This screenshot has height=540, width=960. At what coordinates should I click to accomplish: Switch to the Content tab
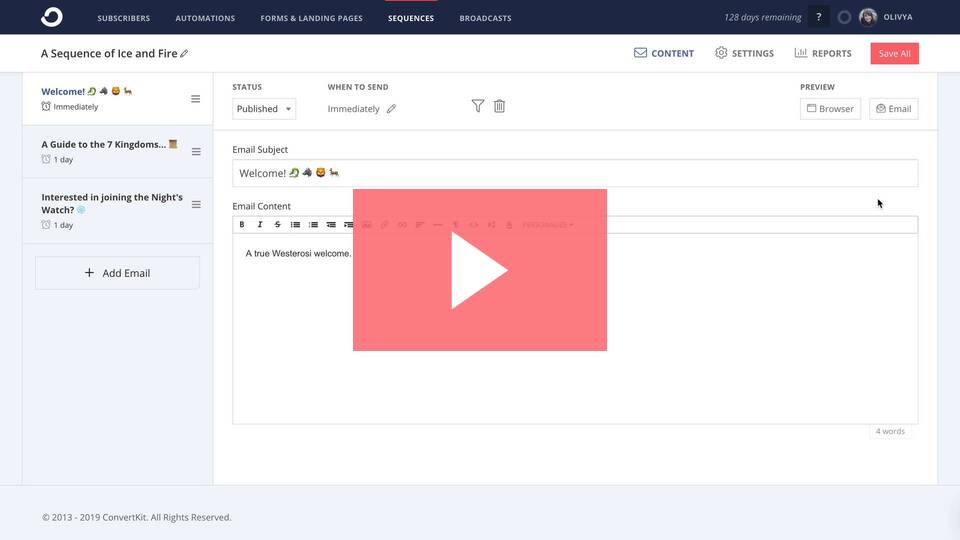pos(664,53)
